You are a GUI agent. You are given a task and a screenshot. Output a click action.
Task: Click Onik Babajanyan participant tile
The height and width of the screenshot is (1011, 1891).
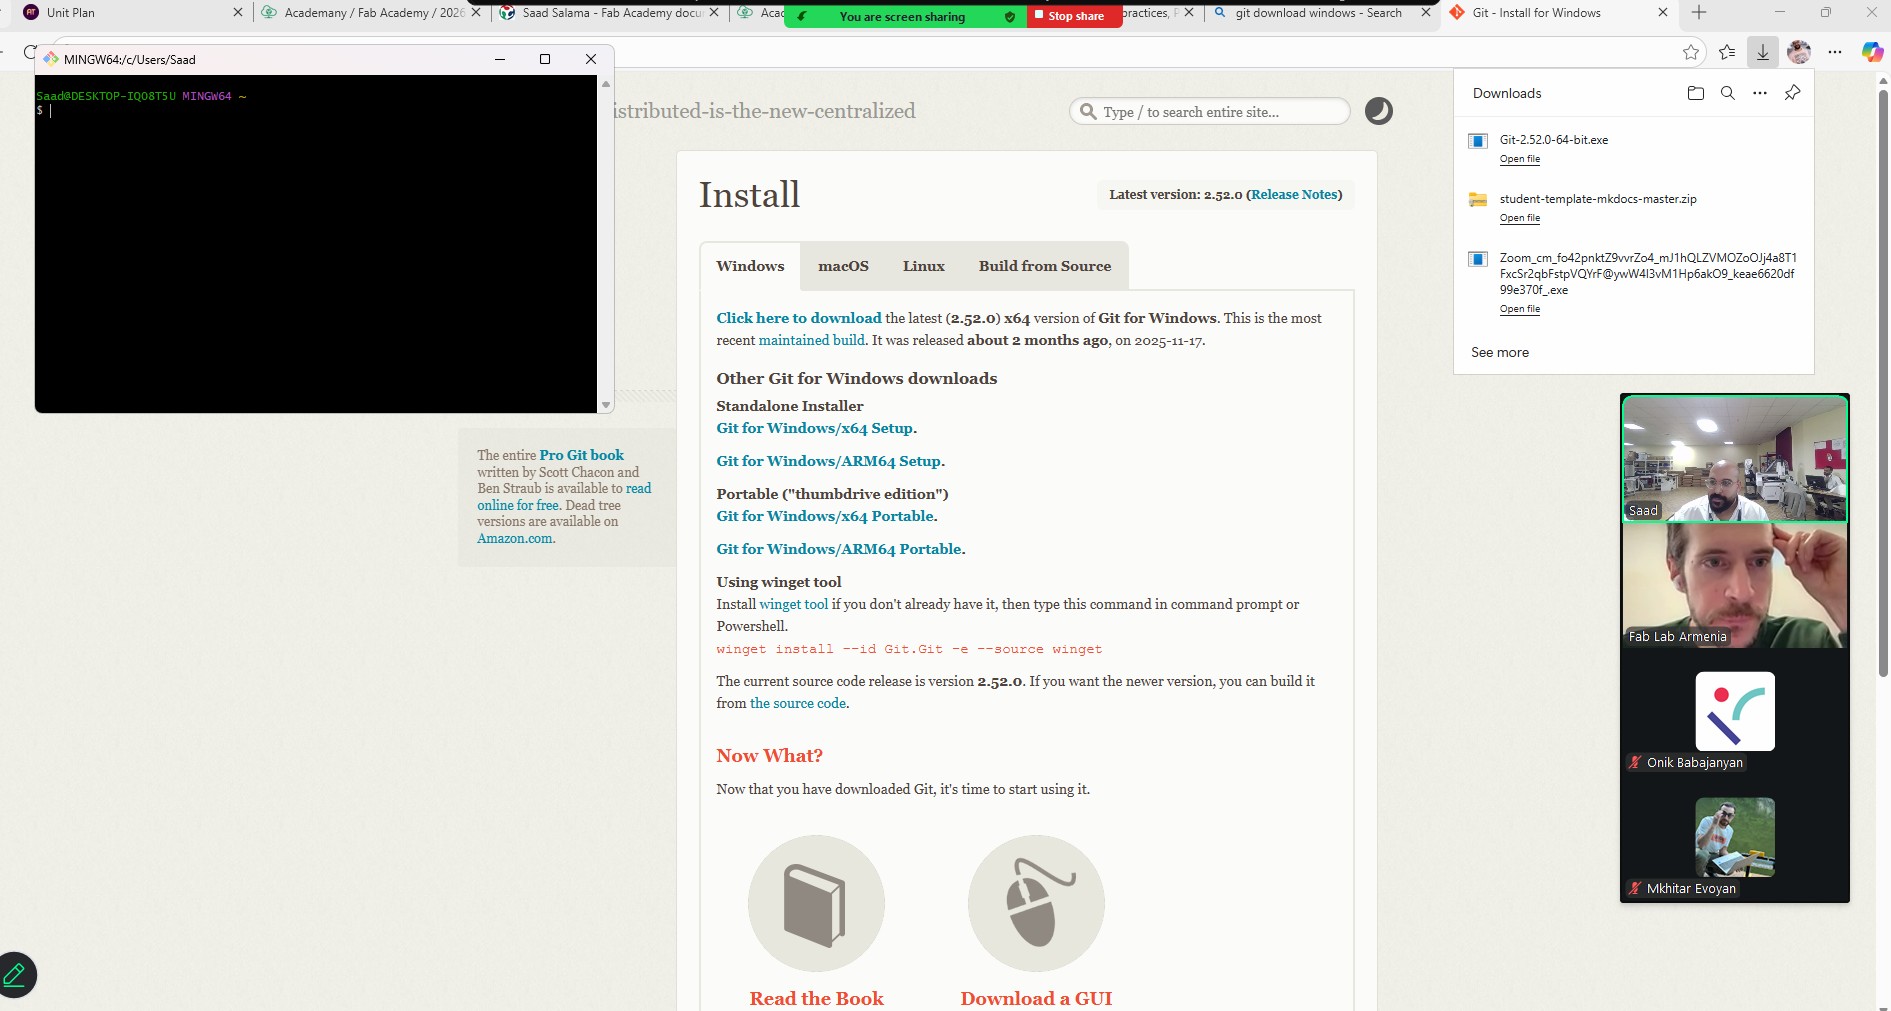click(1735, 711)
